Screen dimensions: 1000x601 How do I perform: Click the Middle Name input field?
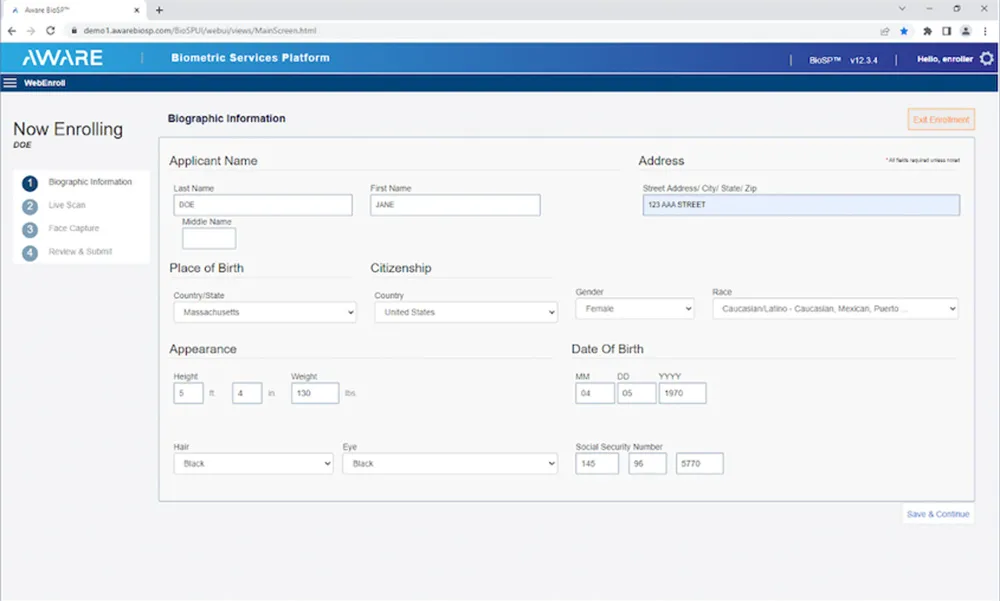click(209, 239)
